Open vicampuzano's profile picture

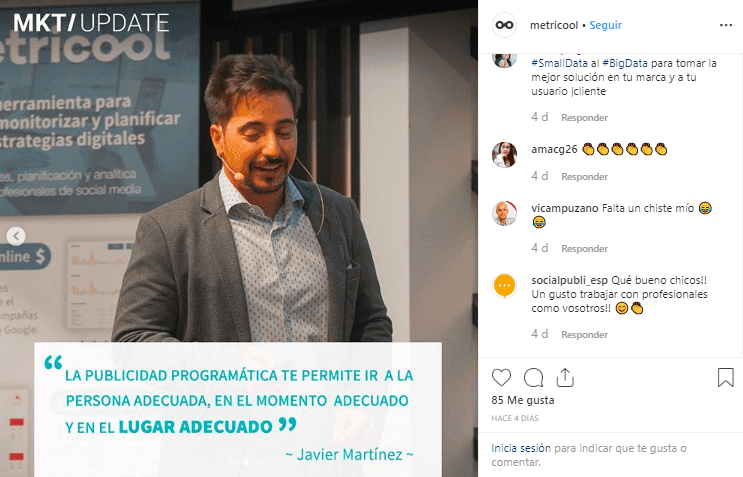504,213
